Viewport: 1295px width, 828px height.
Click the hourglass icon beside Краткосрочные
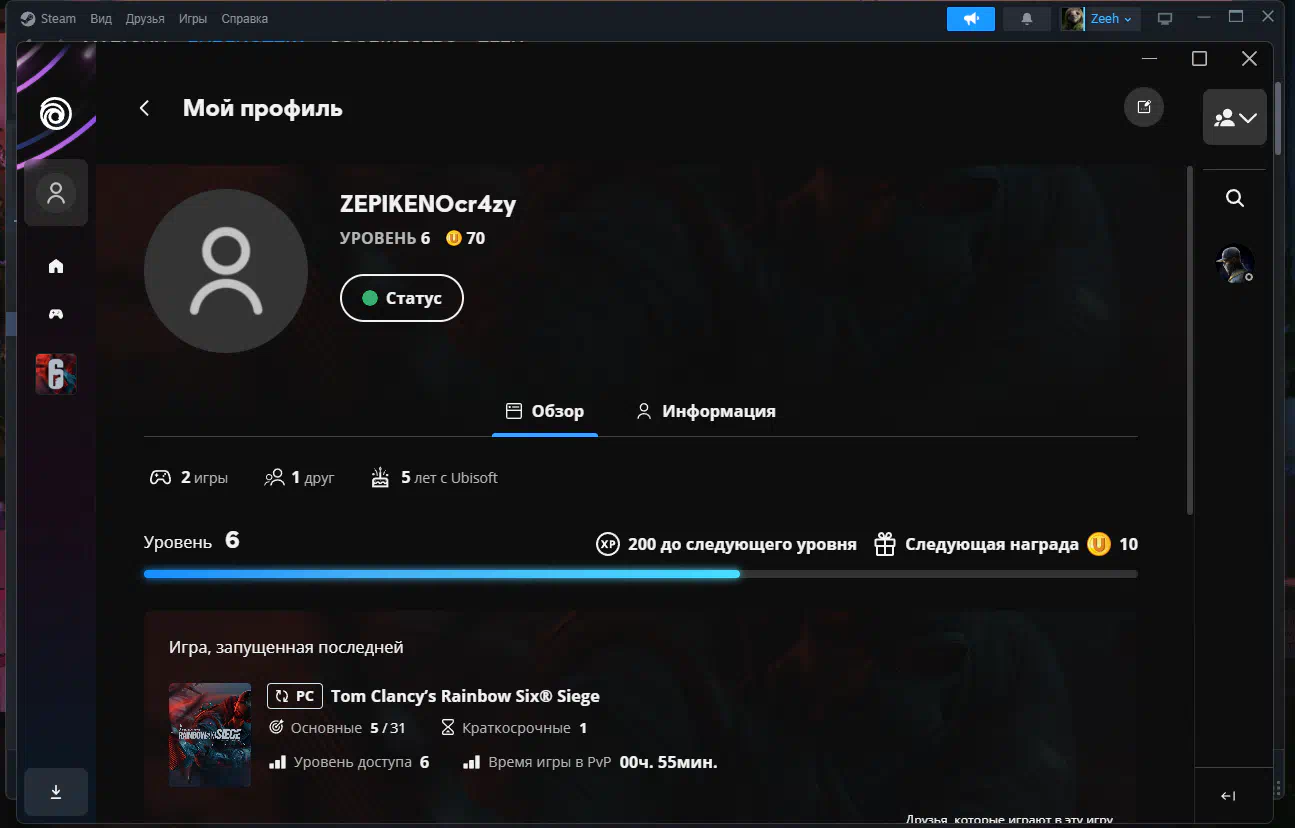click(x=448, y=728)
